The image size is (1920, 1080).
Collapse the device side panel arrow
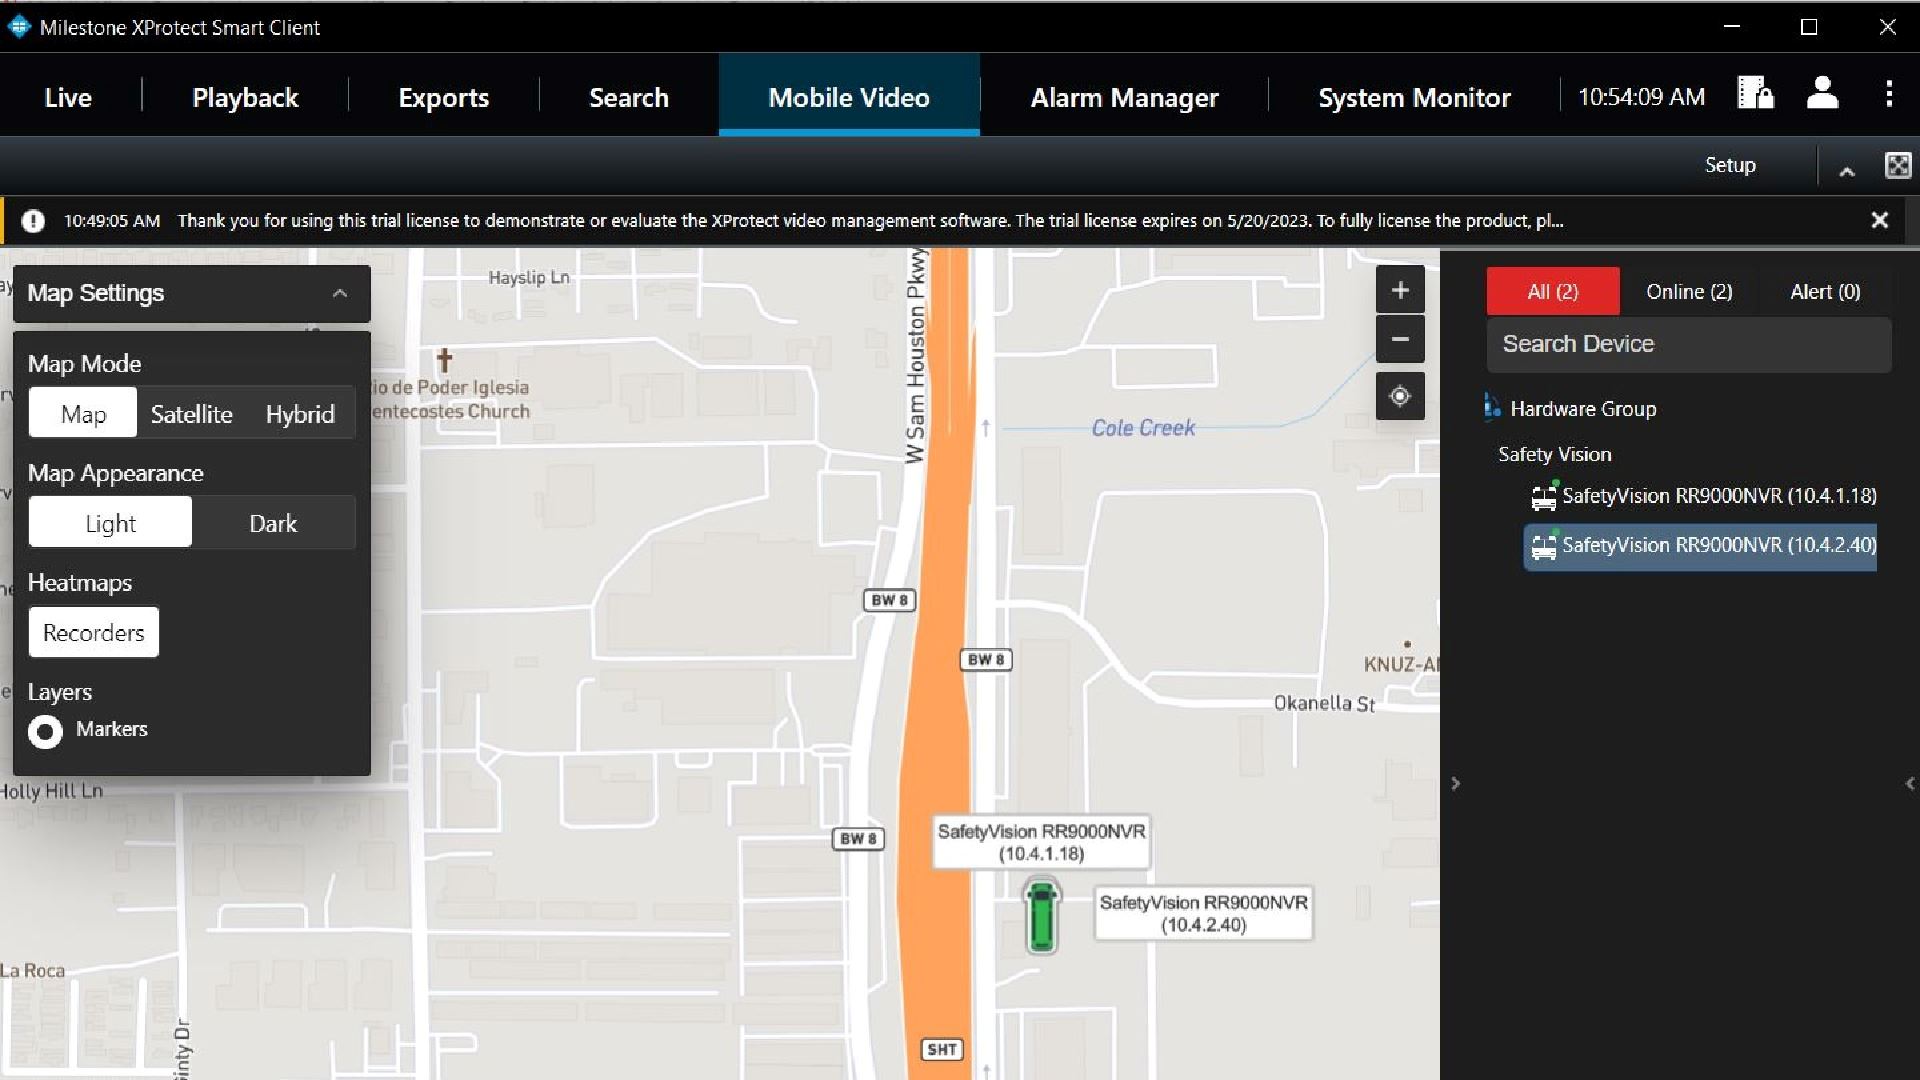click(x=1455, y=783)
